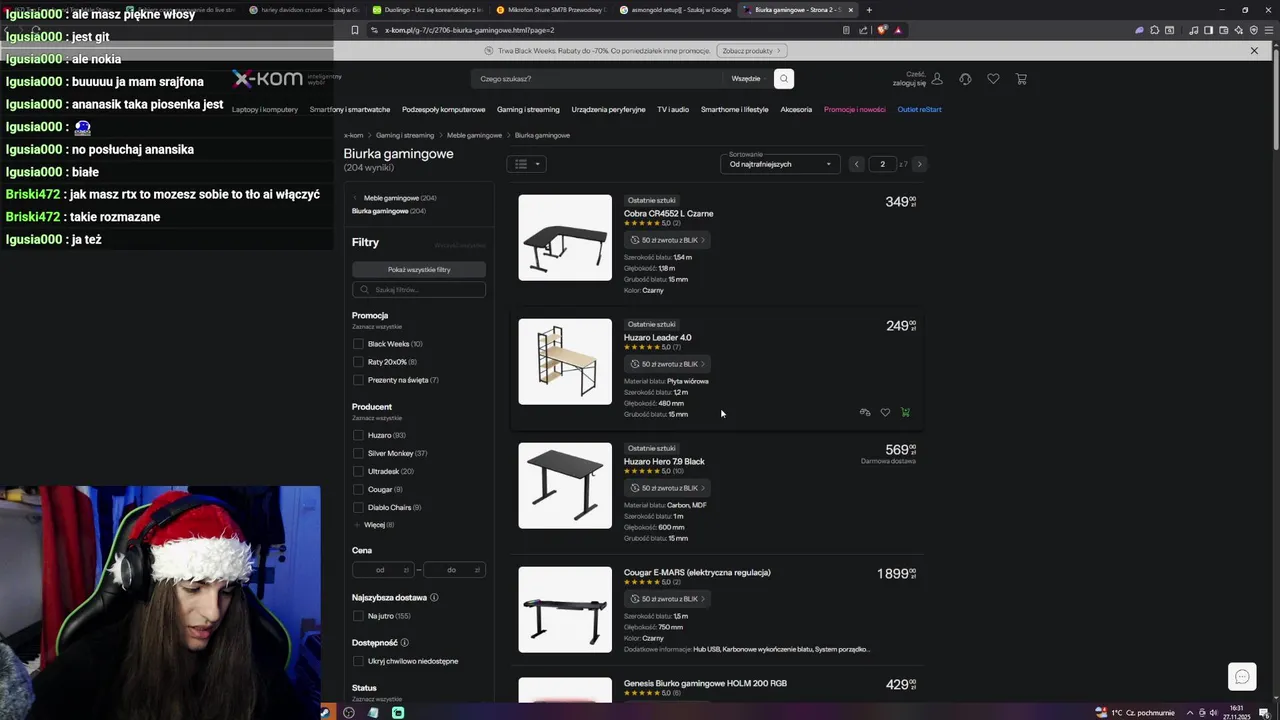Open Promocje i nowości menu

(854, 109)
